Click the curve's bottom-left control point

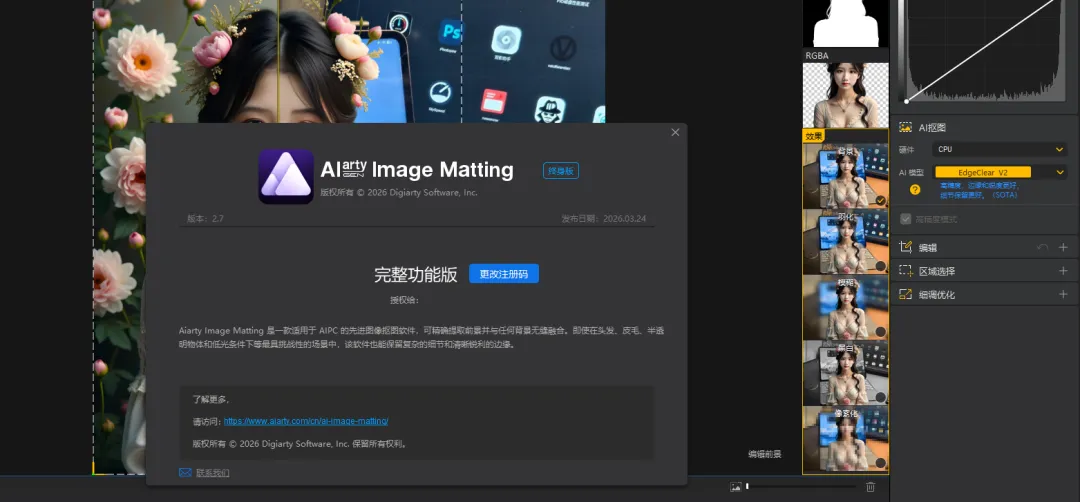click(x=906, y=101)
